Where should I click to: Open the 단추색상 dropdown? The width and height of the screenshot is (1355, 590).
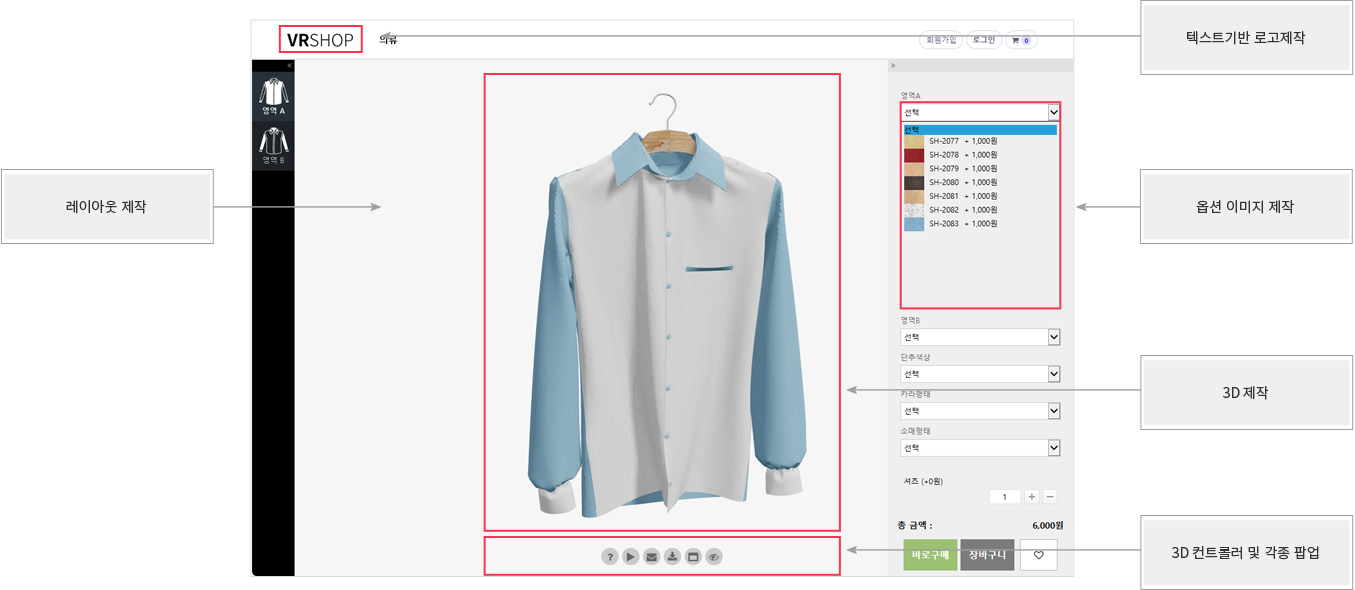[979, 374]
